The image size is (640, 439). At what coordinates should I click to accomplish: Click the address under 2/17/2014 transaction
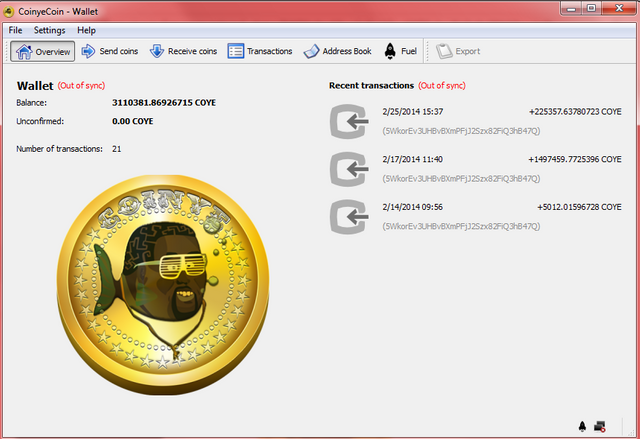coord(461,179)
